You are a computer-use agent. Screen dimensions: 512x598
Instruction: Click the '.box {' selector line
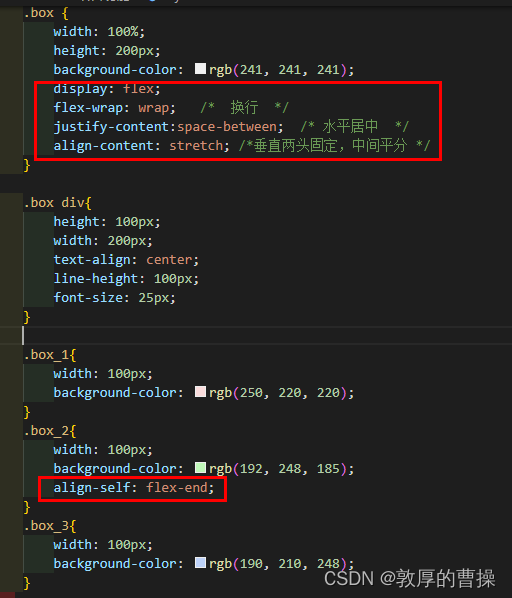tap(46, 13)
